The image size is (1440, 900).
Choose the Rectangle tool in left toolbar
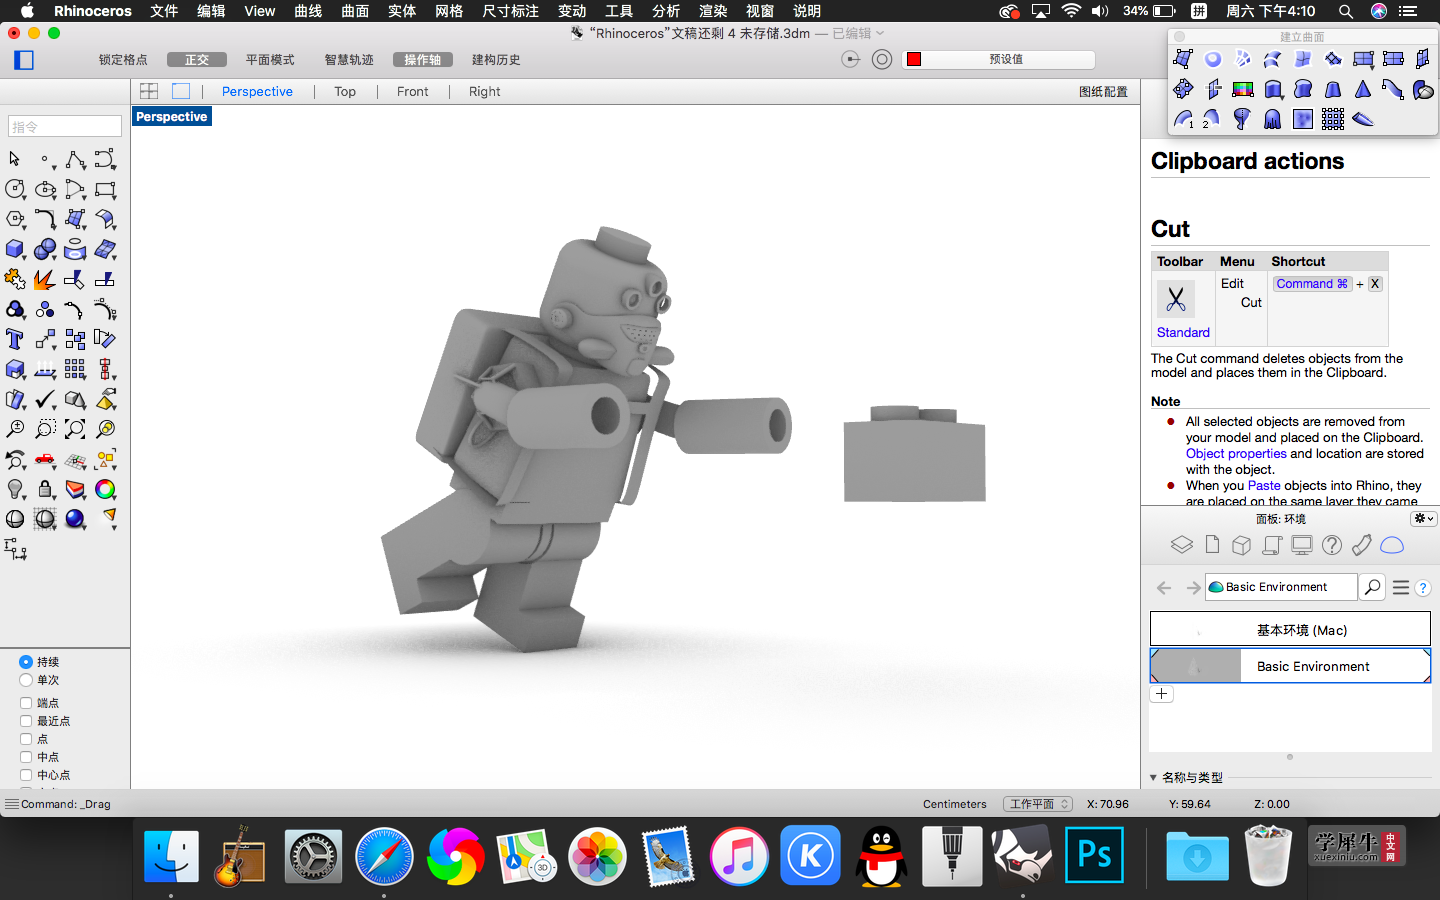[x=105, y=189]
